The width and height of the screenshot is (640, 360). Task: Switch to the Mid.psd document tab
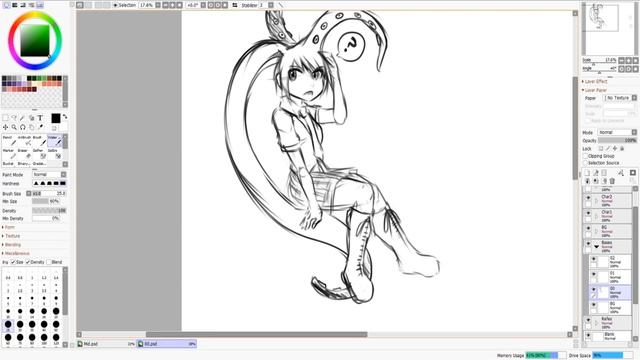106,344
